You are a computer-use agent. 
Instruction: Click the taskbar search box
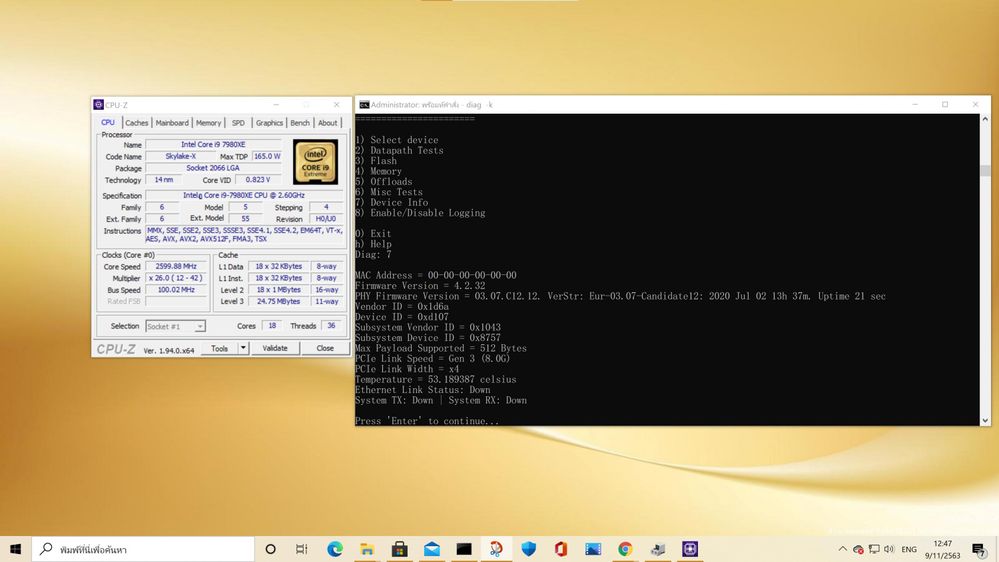click(x=143, y=549)
